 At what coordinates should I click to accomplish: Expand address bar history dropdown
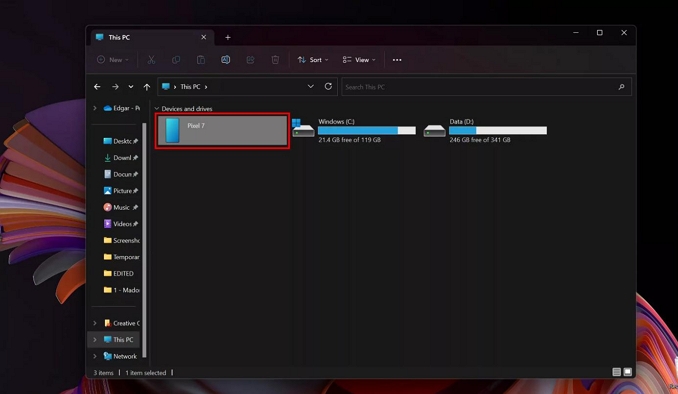[x=310, y=86]
